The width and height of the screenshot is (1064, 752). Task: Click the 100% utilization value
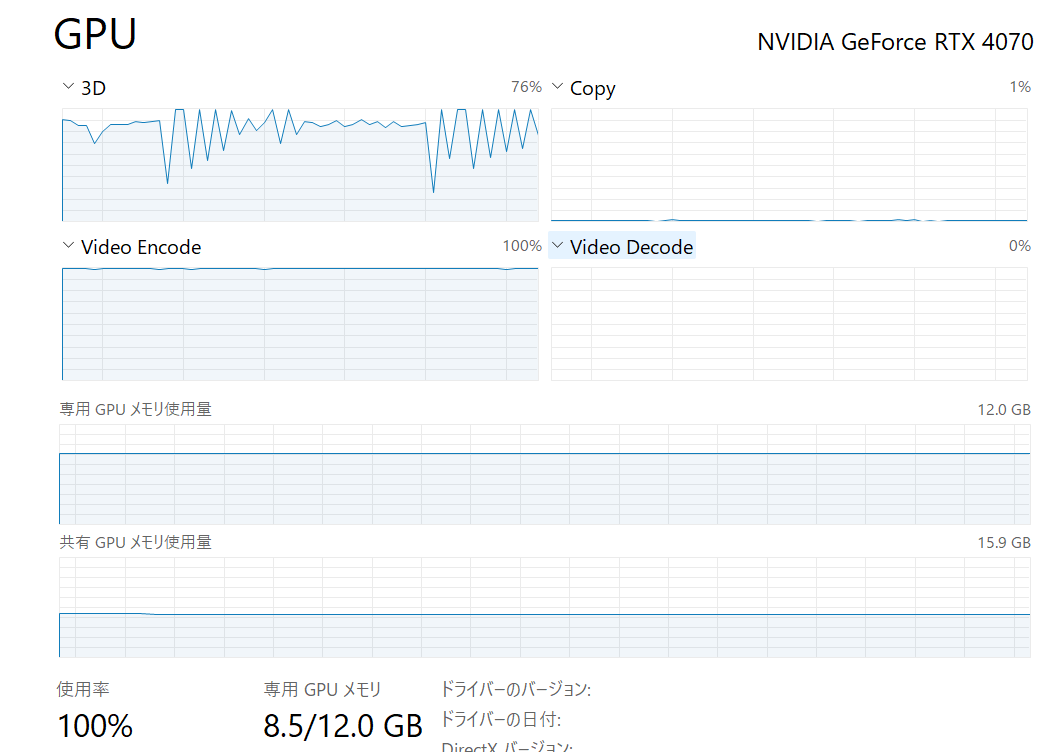click(95, 726)
